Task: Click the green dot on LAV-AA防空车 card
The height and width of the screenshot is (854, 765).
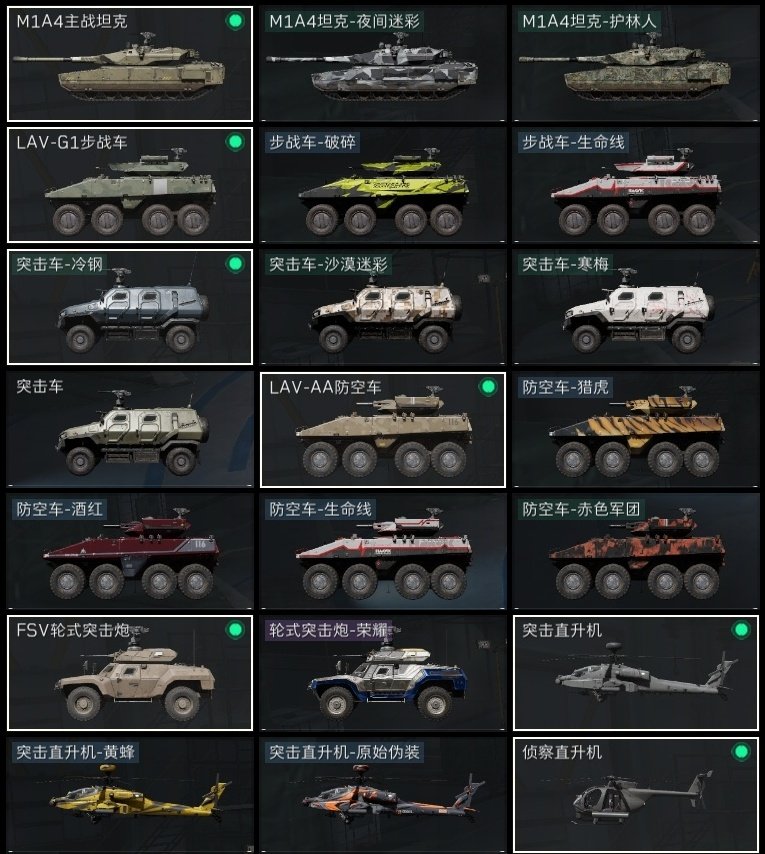Action: 488,387
